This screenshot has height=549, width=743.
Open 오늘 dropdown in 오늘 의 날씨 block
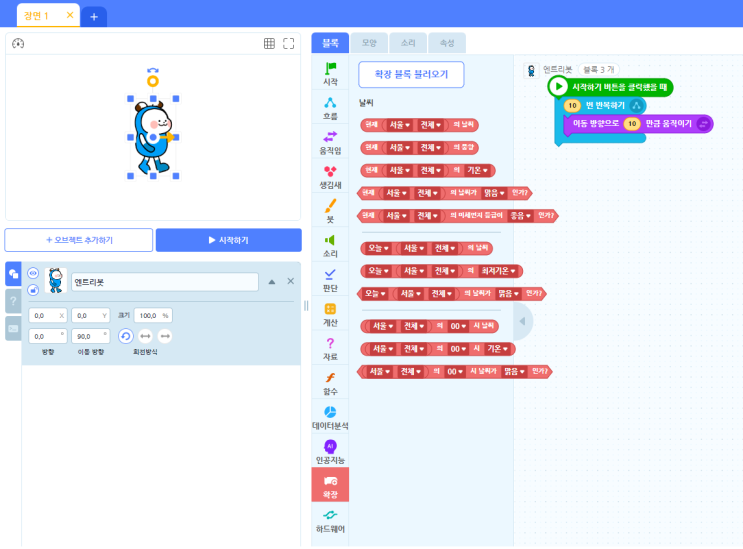tap(378, 248)
